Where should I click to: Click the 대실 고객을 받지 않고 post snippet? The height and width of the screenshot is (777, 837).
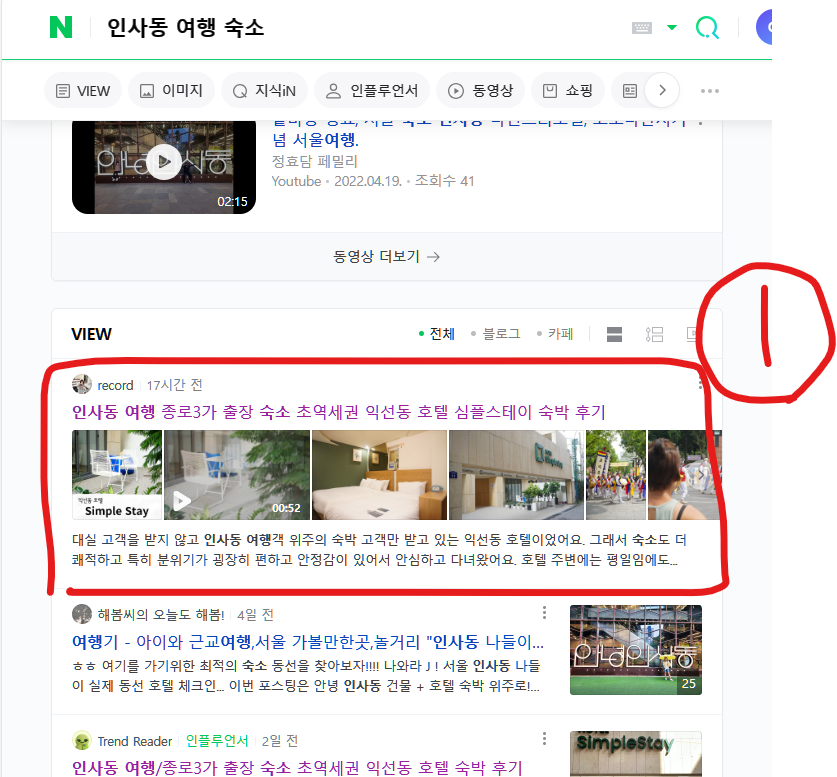pyautogui.click(x=380, y=550)
